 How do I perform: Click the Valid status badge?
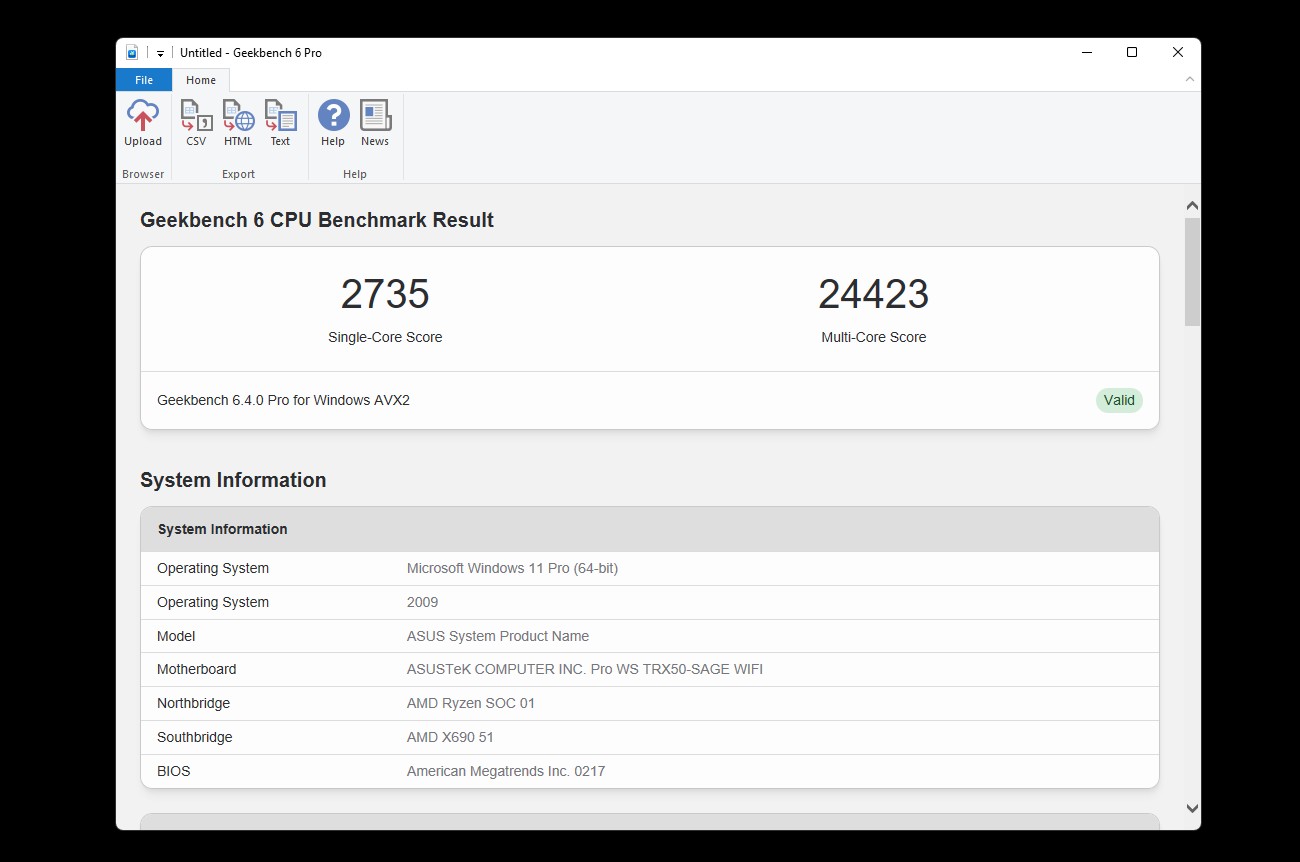tap(1119, 400)
